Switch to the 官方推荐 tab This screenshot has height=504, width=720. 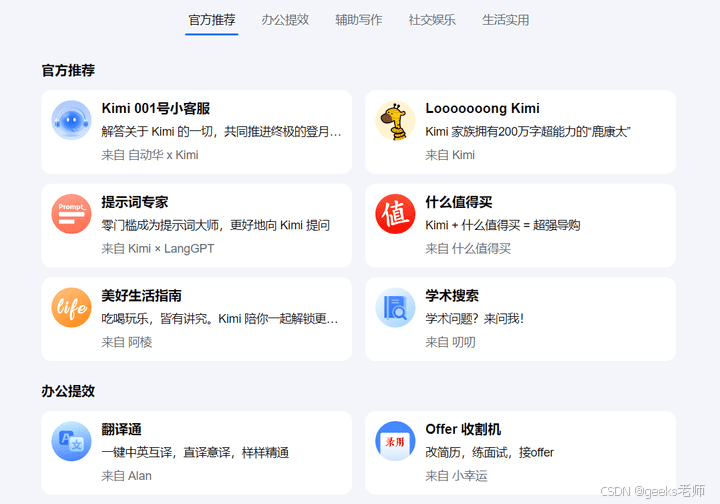(x=212, y=20)
